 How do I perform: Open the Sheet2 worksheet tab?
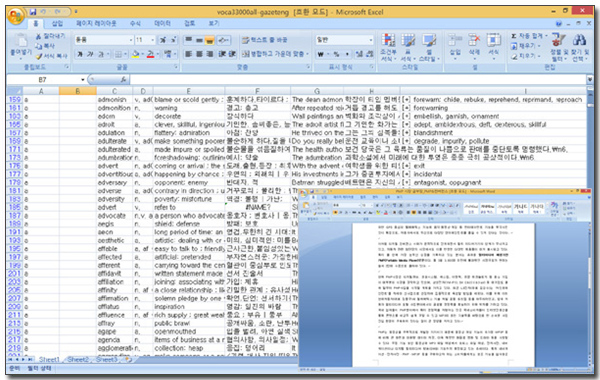click(x=78, y=359)
